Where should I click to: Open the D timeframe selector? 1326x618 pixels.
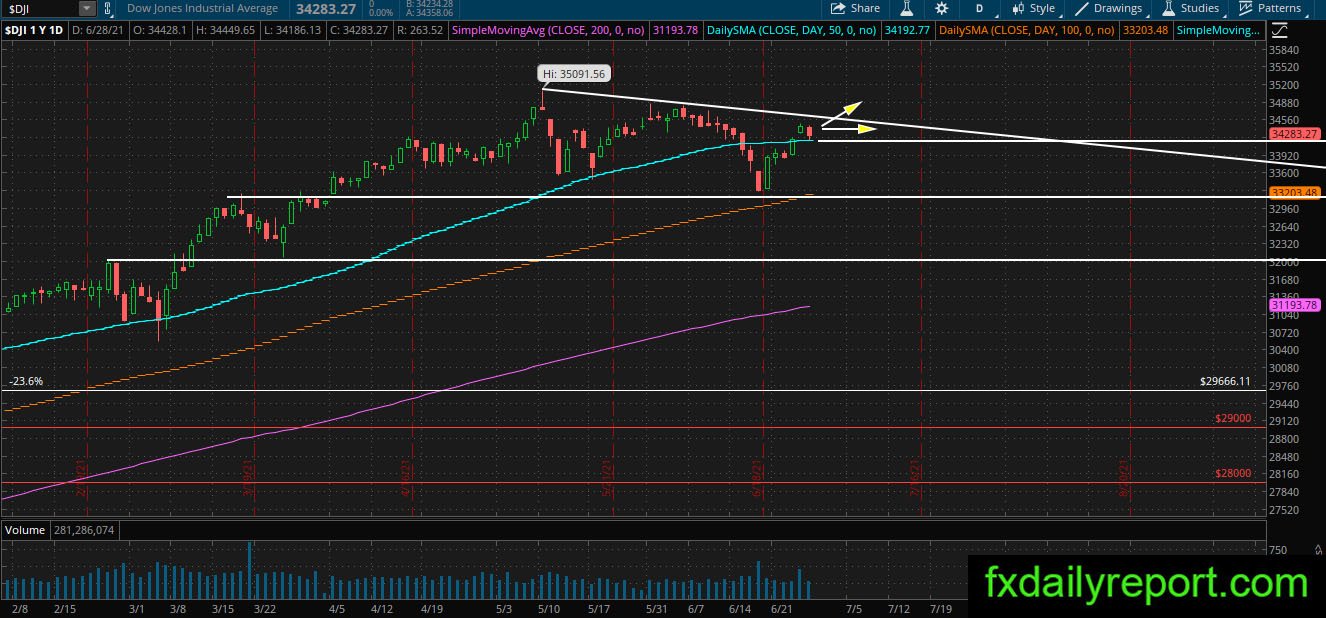coord(979,8)
